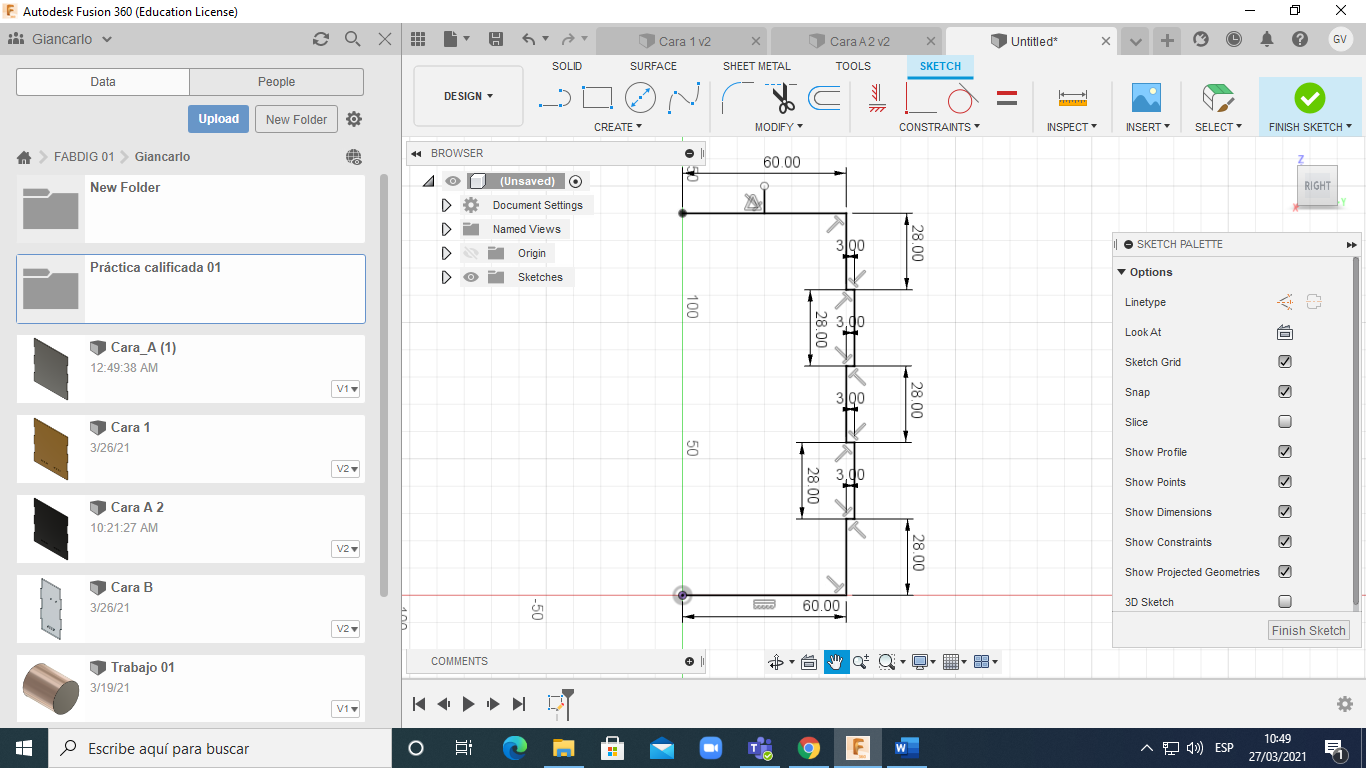This screenshot has height=768, width=1366.
Task: Toggle the Show Projected Geometries checkbox
Action: [x=1285, y=572]
